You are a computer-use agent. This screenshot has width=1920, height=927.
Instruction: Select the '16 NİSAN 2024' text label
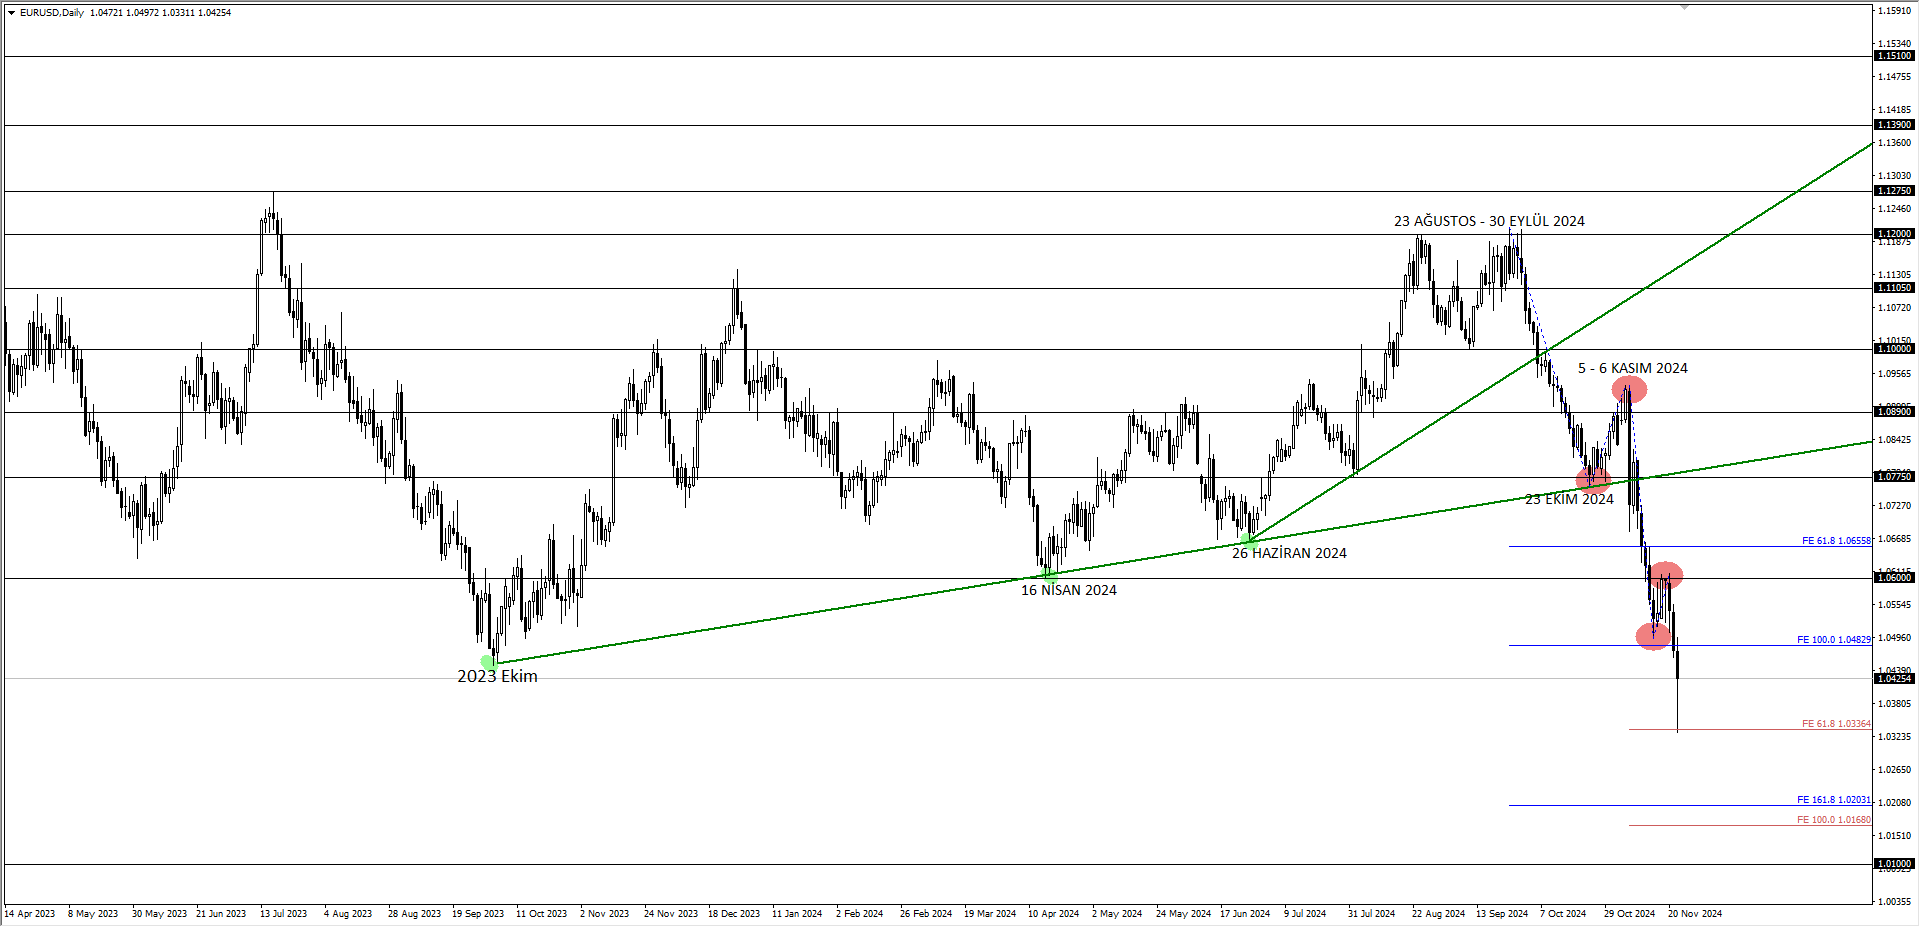(1068, 590)
